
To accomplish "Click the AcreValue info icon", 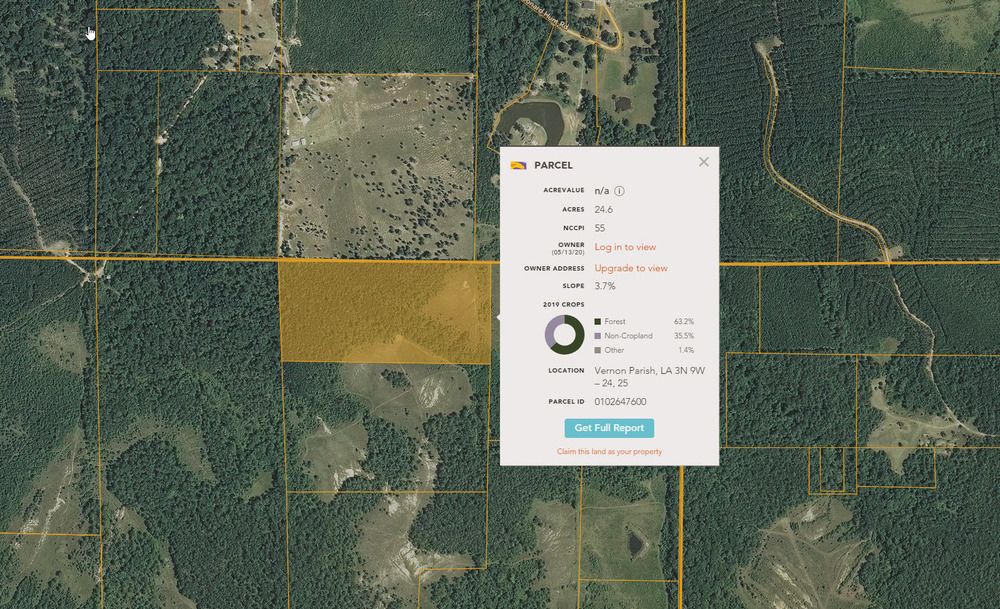I will click(x=619, y=191).
